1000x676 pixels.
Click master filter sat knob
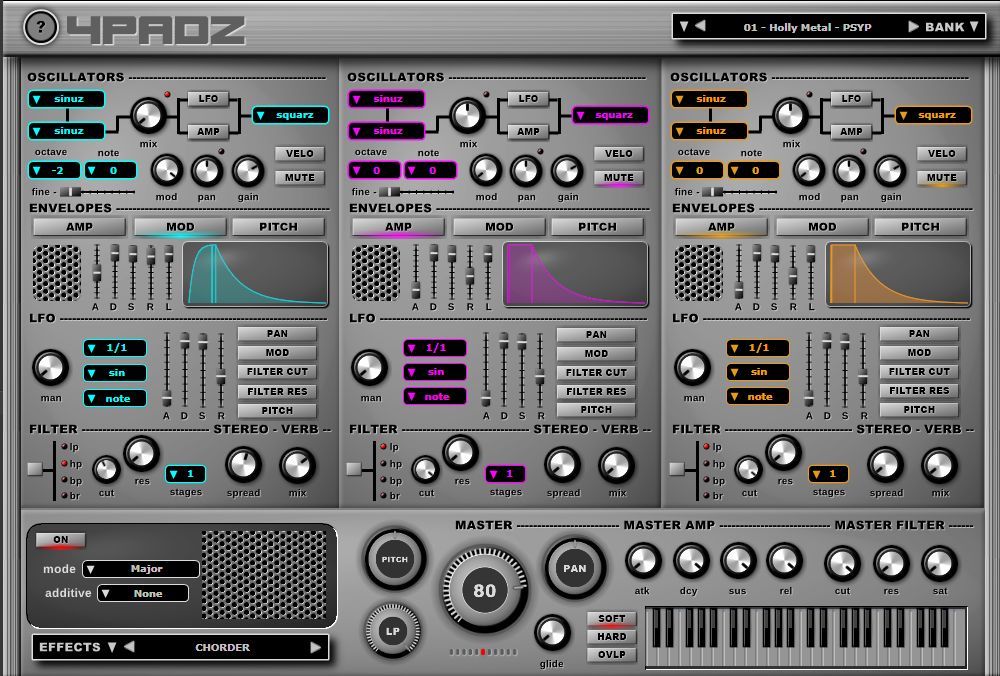coord(939,564)
